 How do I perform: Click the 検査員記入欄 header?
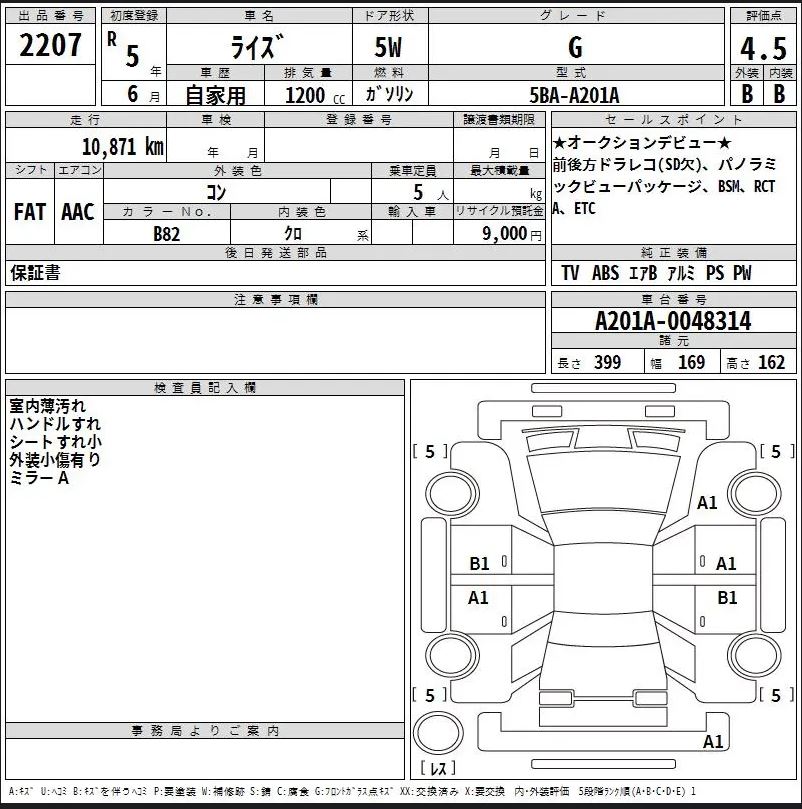coord(205,388)
